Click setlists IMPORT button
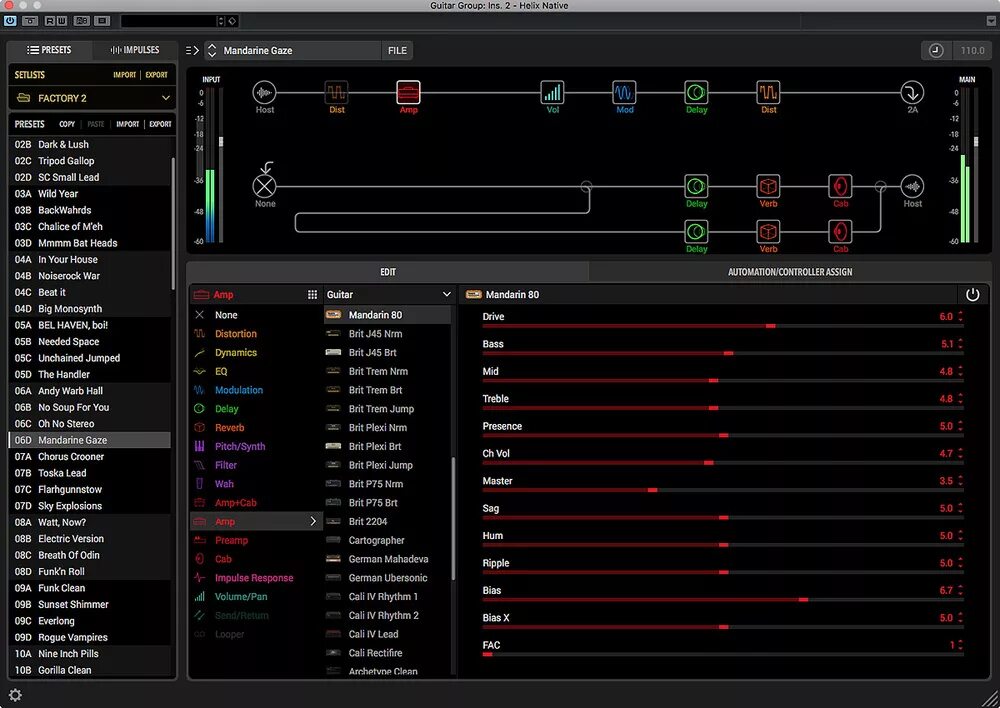The image size is (1000, 708). [x=124, y=75]
